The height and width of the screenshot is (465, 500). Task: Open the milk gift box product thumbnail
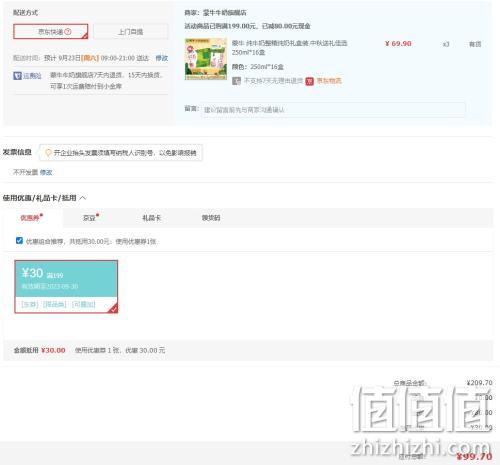pos(206,59)
